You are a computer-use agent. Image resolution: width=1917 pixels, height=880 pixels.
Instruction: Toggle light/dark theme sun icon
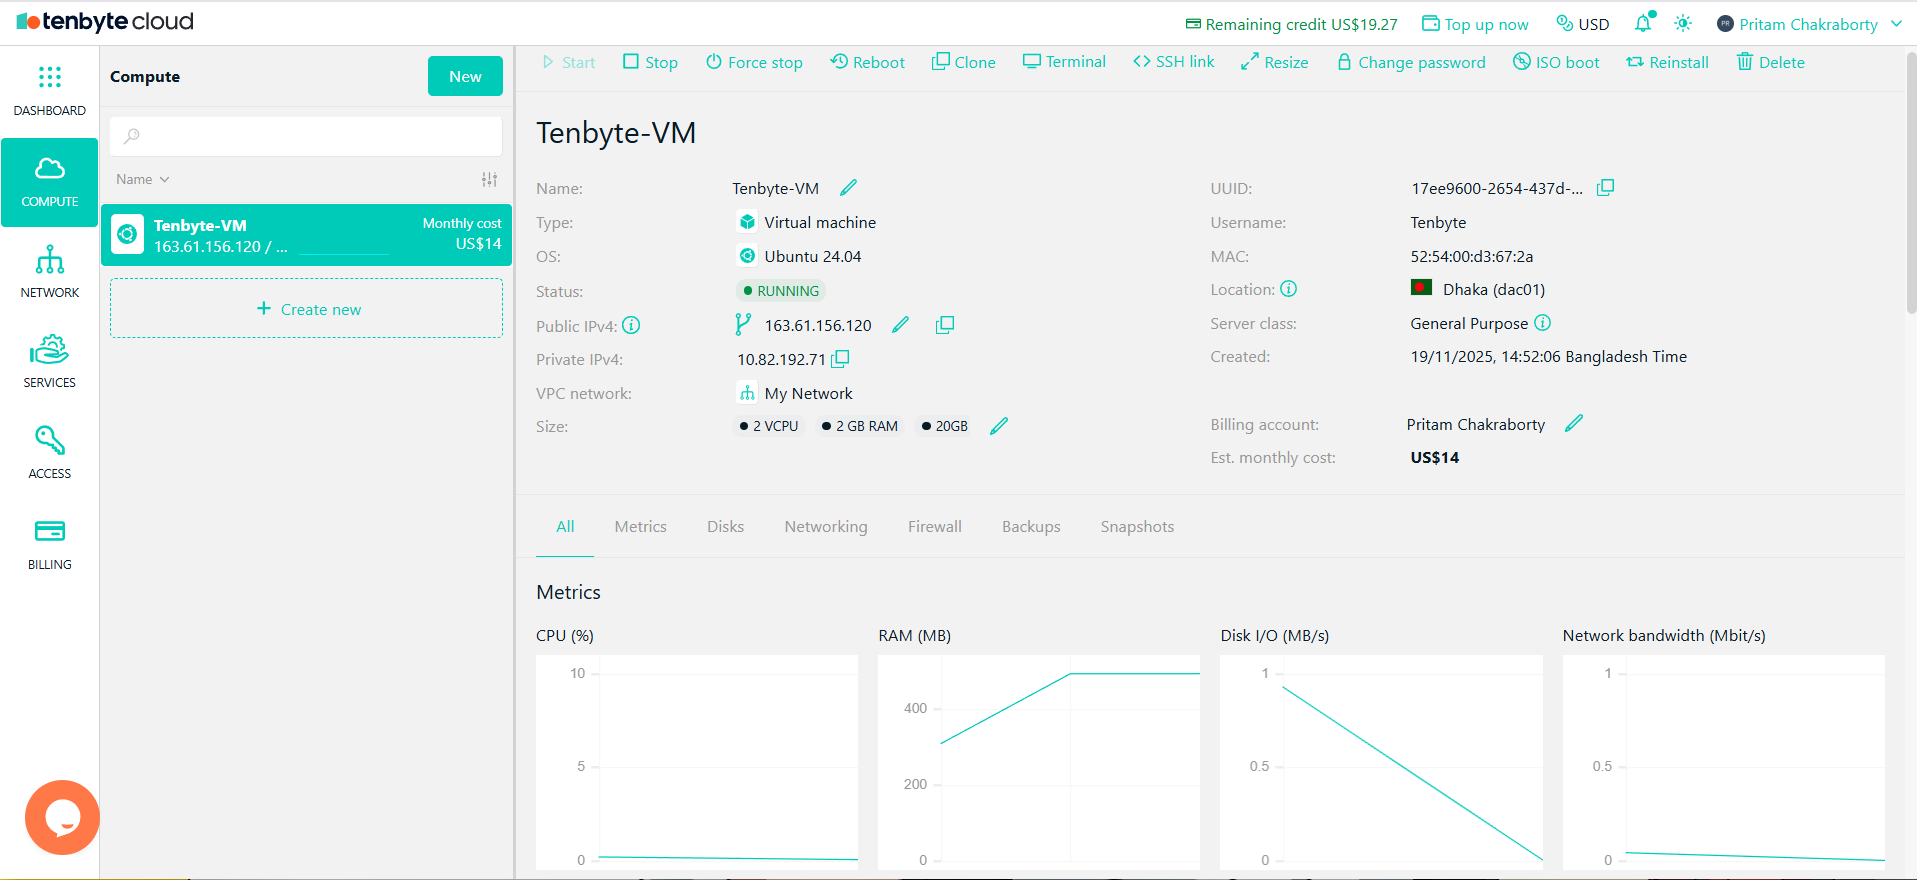tap(1683, 23)
